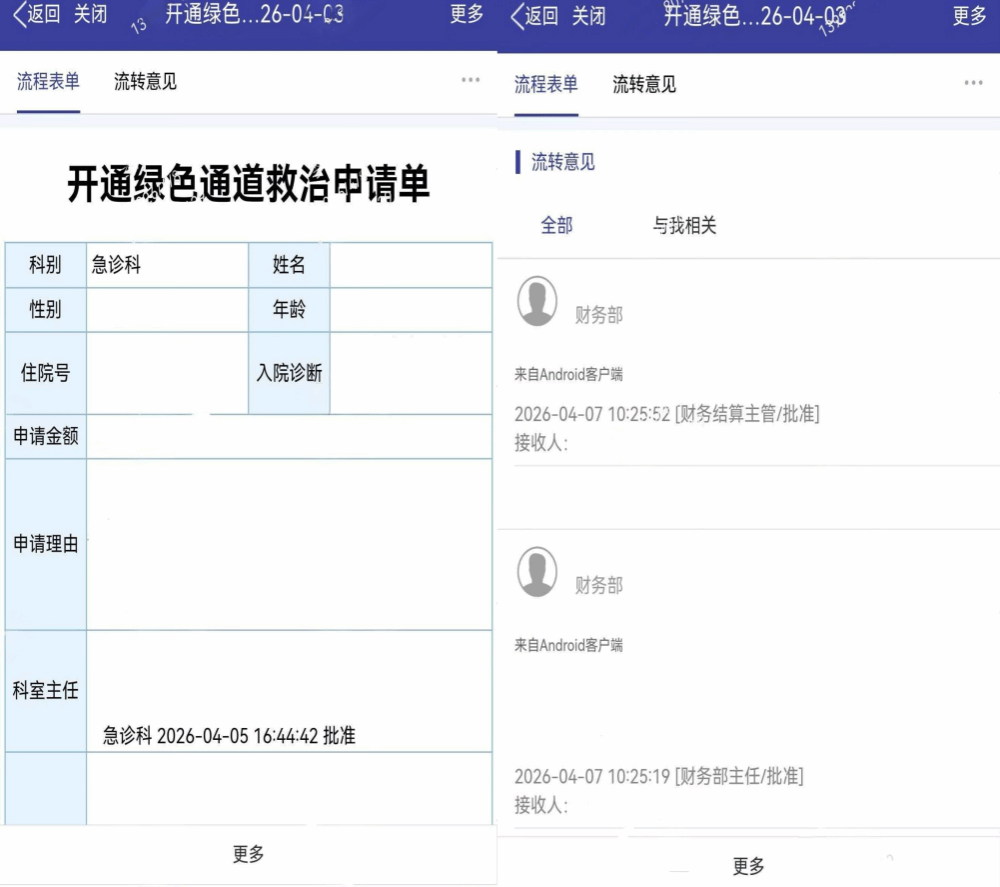Select the 全部 comments filter
Viewport: 1000px width, 887px height.
(557, 226)
